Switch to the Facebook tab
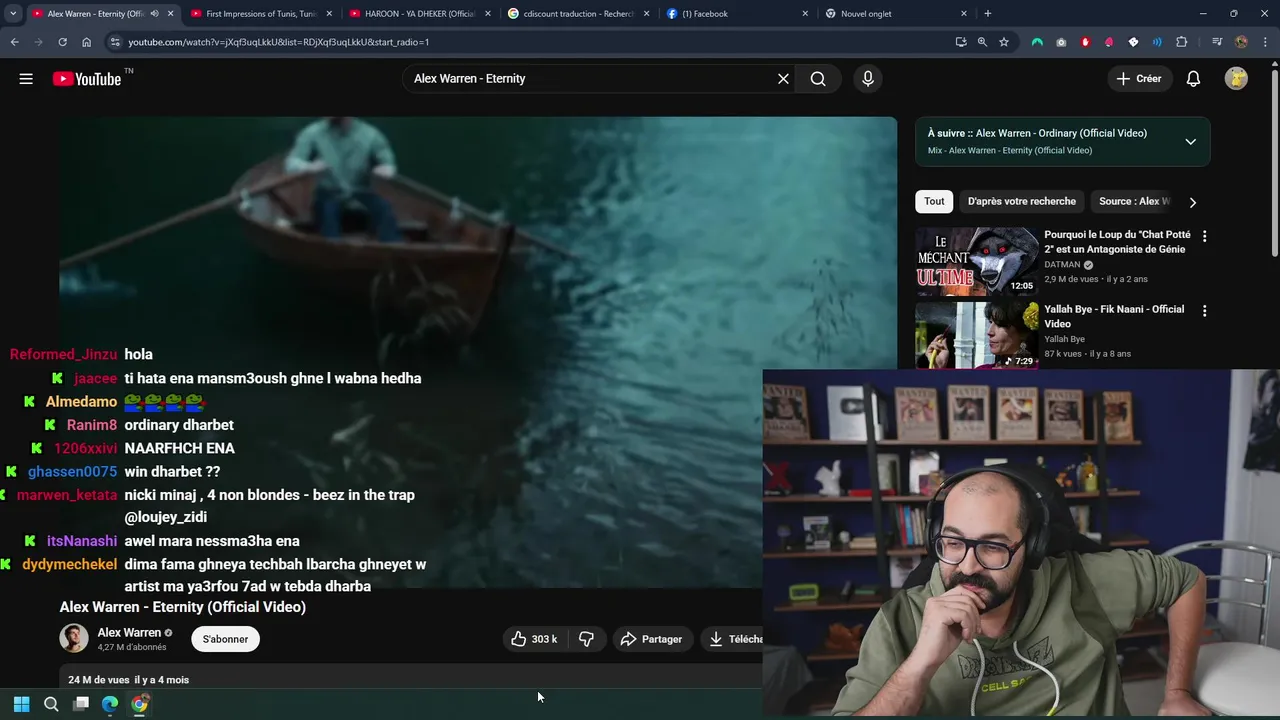This screenshot has height=720, width=1280. (738, 14)
